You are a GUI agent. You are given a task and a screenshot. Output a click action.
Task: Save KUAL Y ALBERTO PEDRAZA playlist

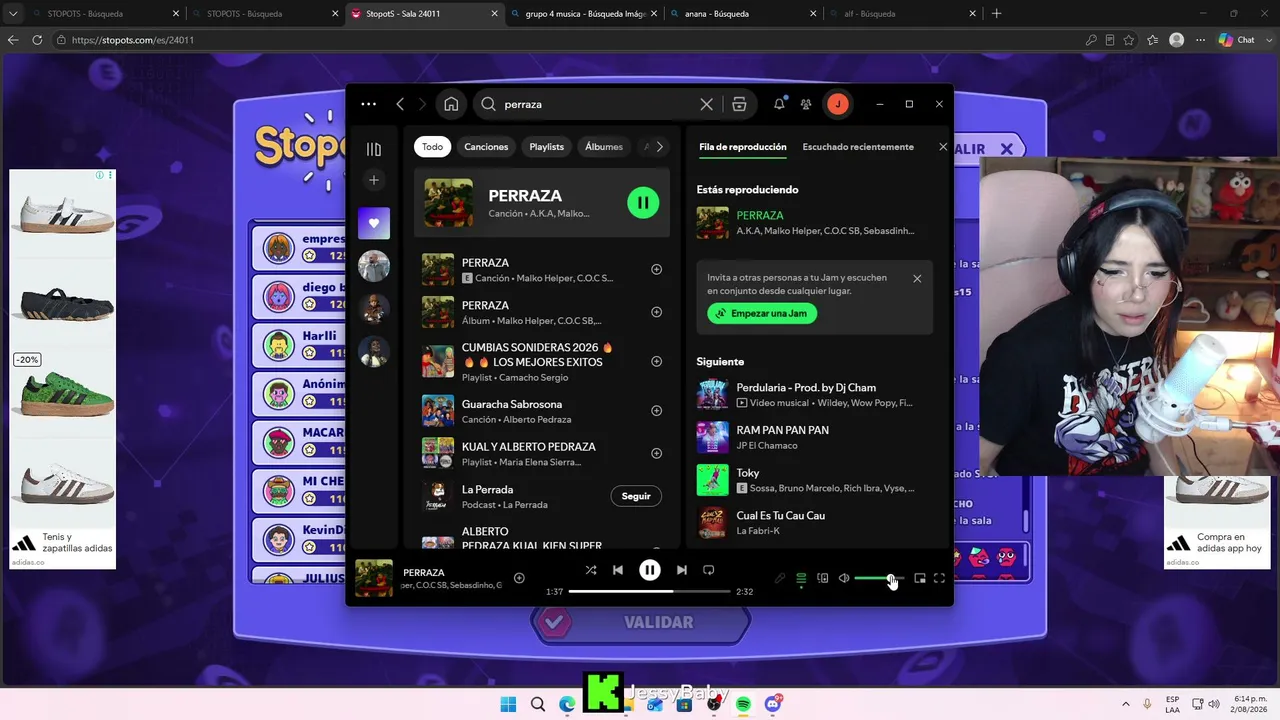click(657, 453)
